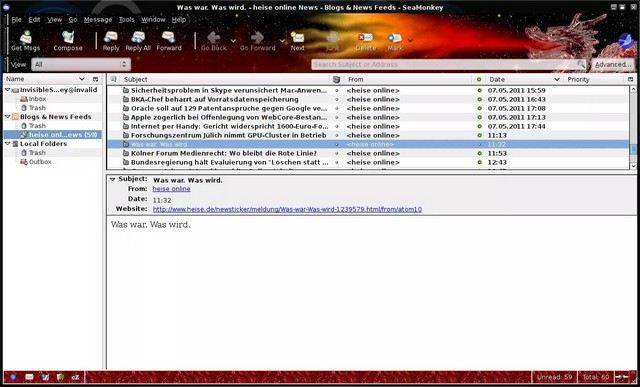Select the Inbox folder

tap(37, 99)
